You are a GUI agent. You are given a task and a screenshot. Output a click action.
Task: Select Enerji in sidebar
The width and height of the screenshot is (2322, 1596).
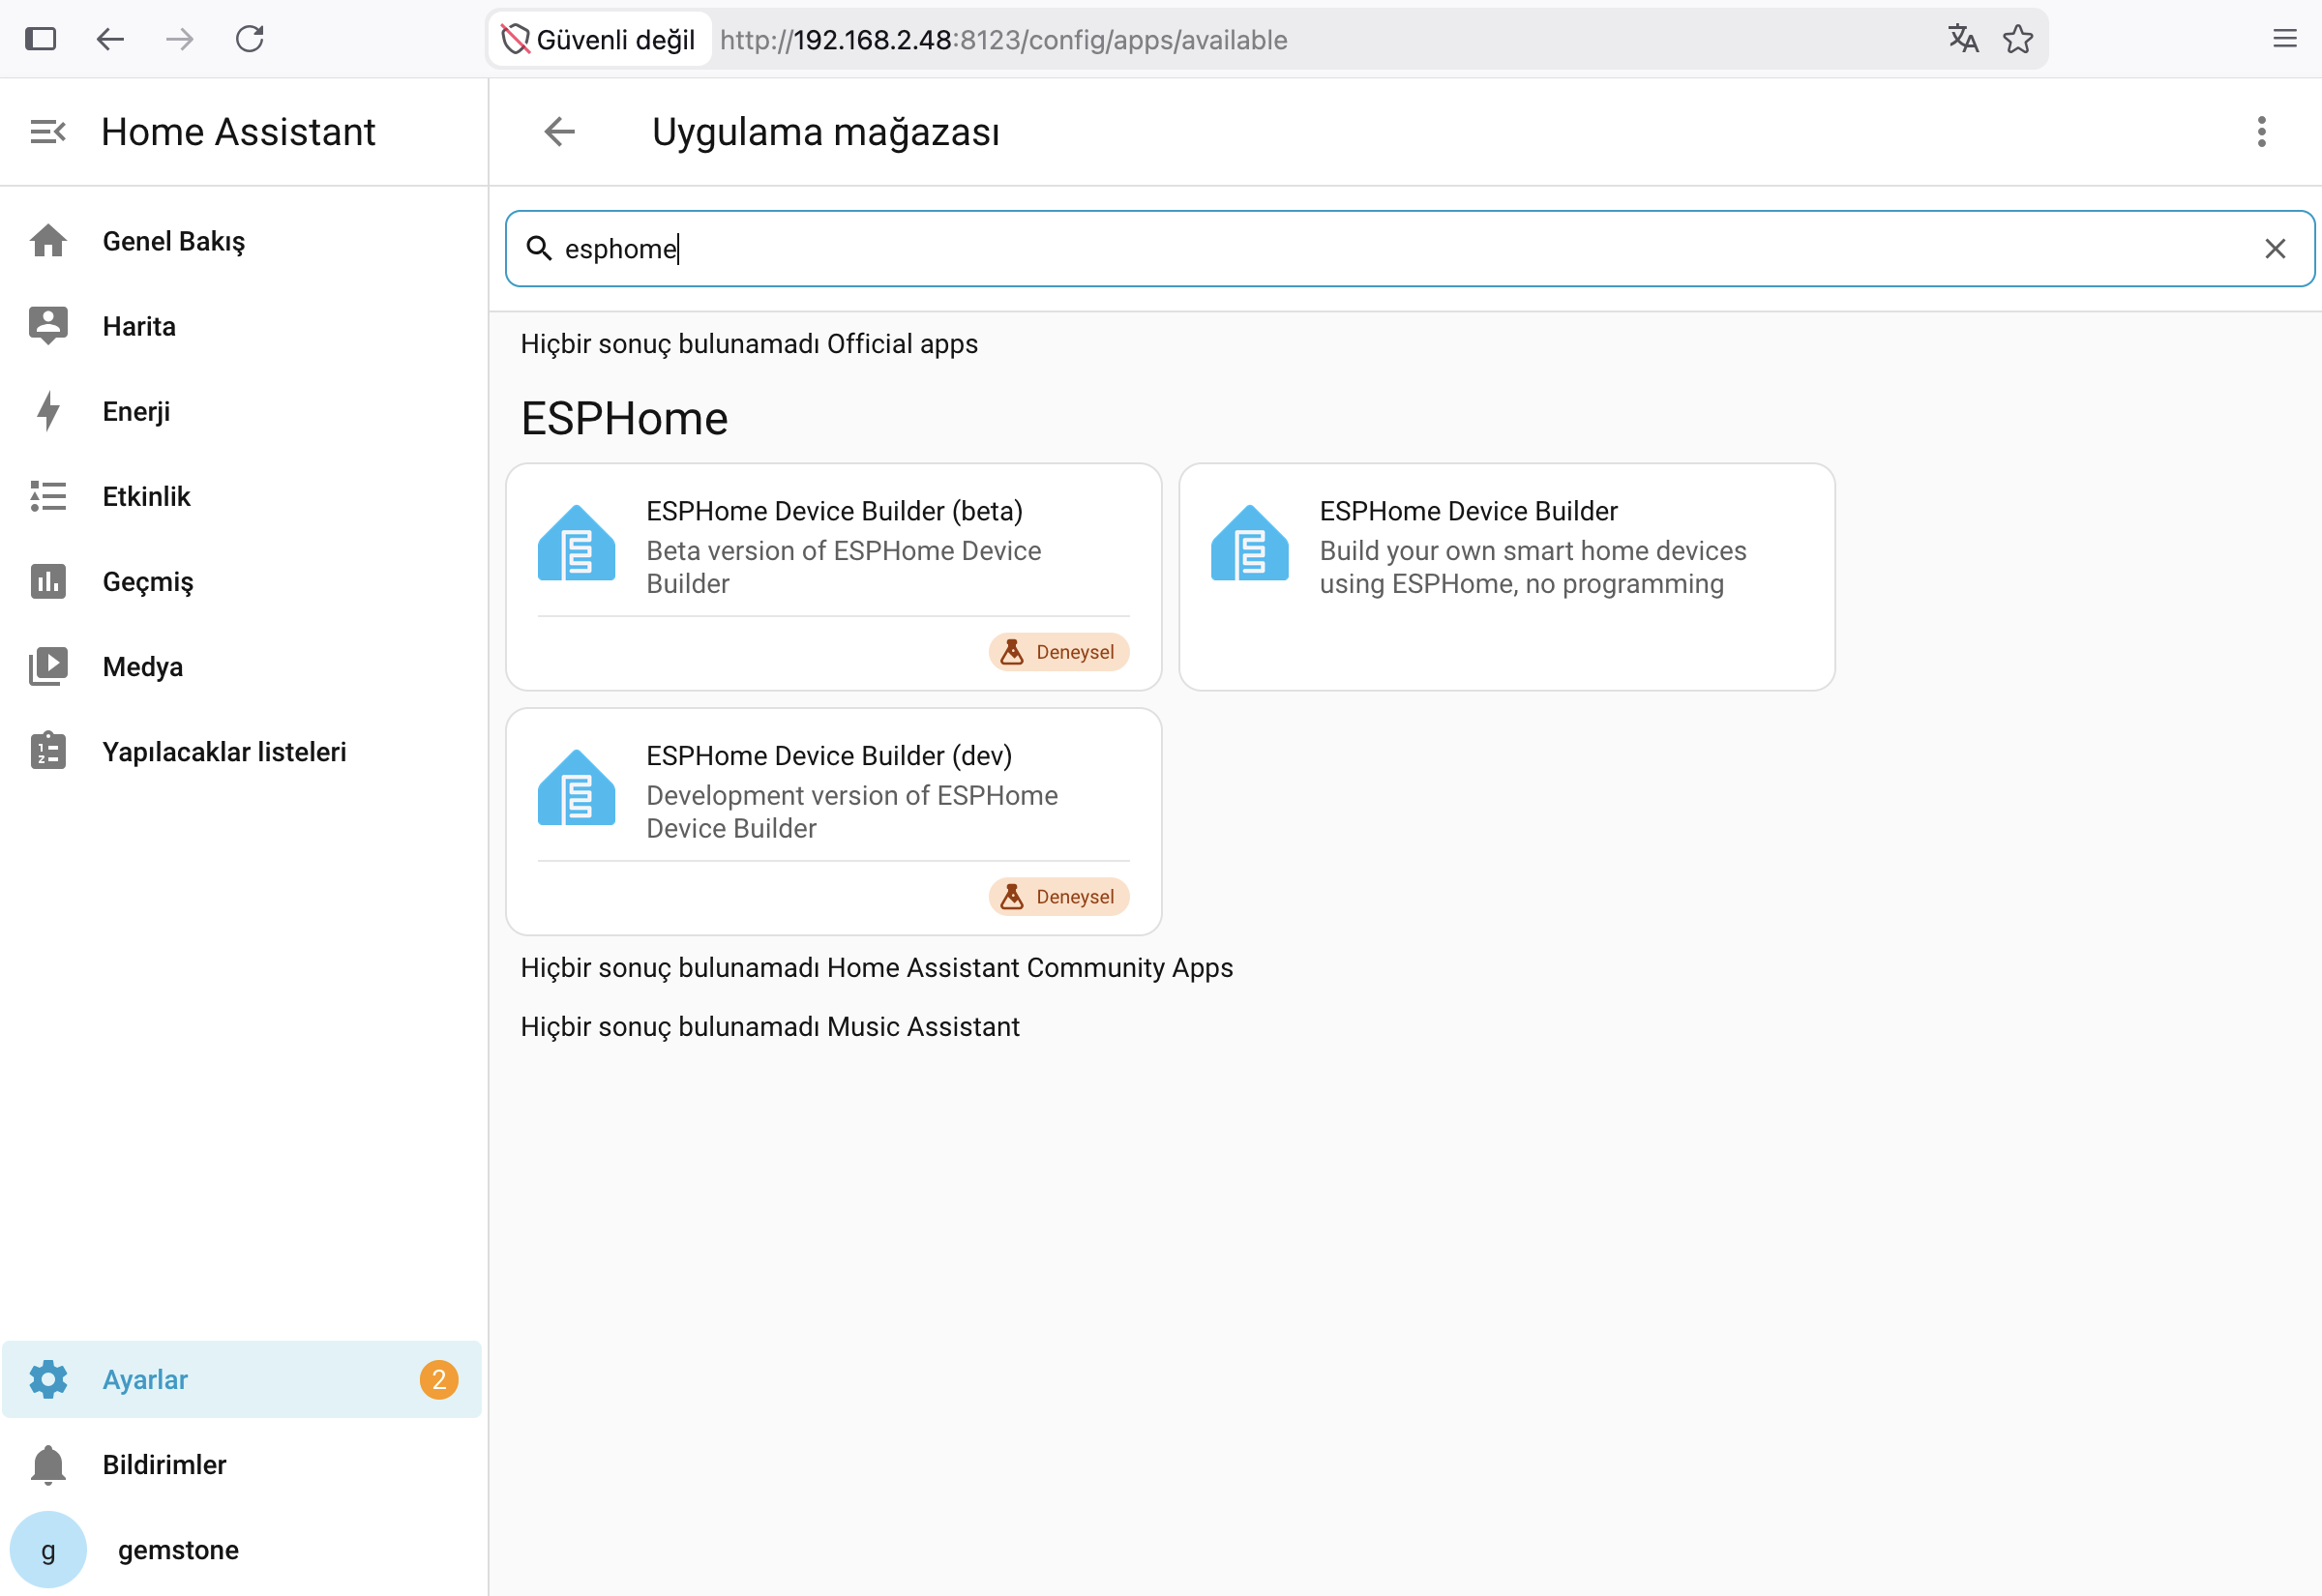point(242,411)
